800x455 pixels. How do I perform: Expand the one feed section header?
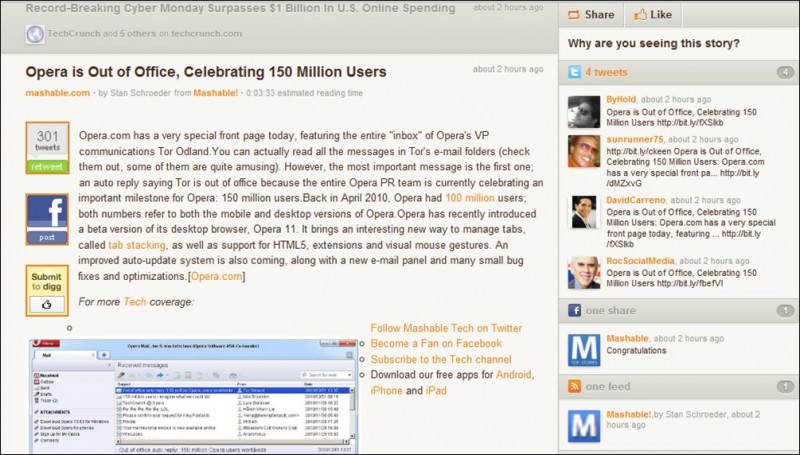click(679, 386)
